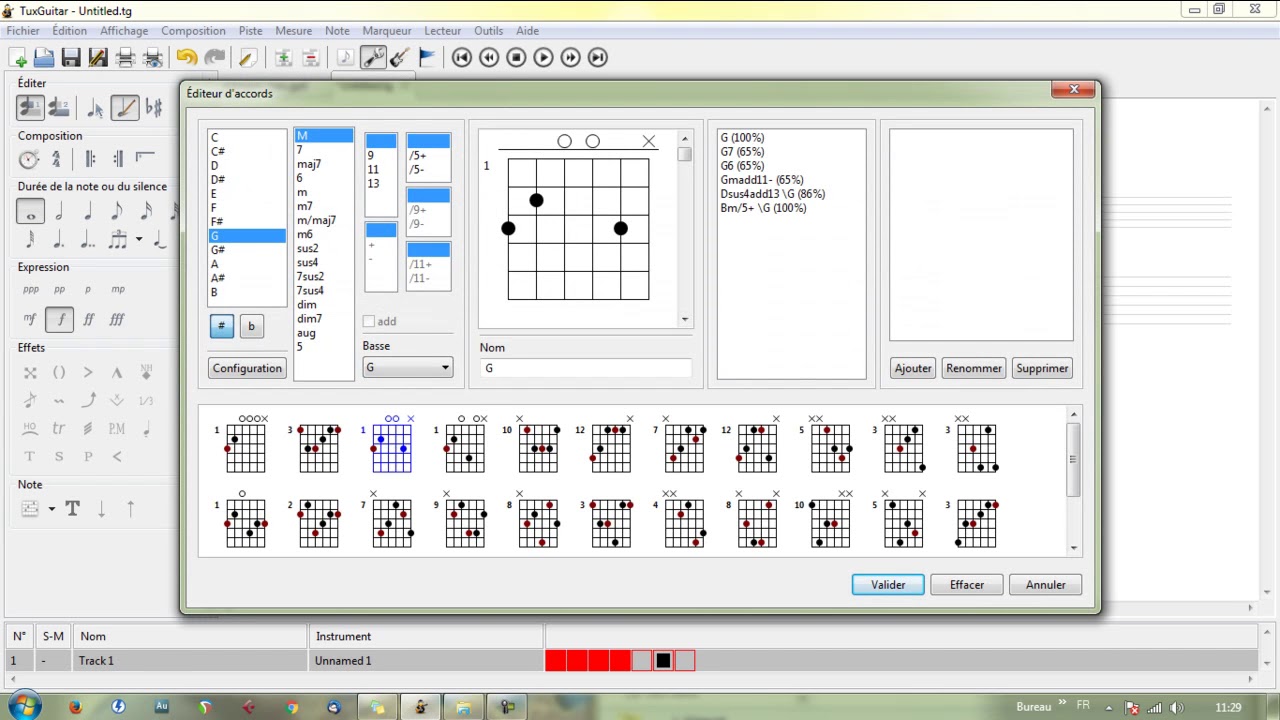Go to the previous measure
Viewport: 1280px width, 720px height.
click(x=489, y=58)
